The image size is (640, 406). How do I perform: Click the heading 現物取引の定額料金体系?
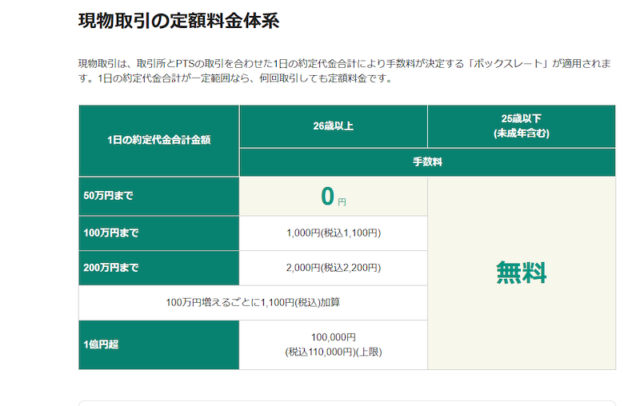[x=180, y=19]
